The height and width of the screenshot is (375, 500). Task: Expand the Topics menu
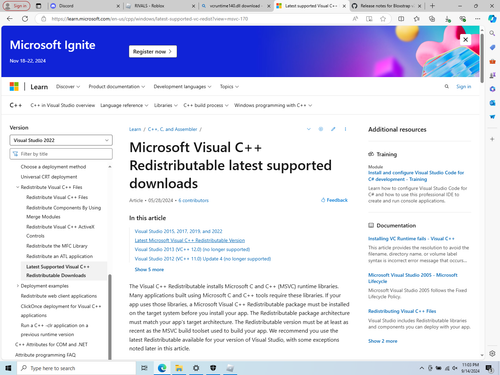229,87
